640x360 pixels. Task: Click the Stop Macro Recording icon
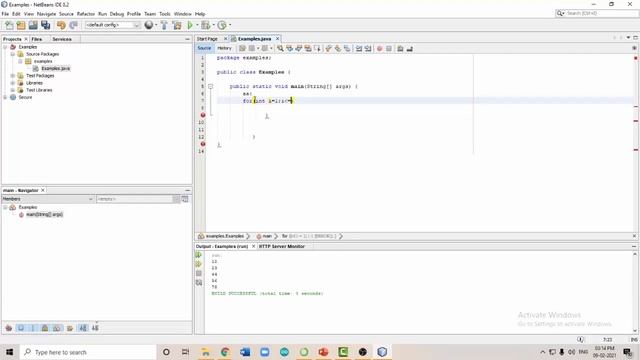click(x=389, y=49)
